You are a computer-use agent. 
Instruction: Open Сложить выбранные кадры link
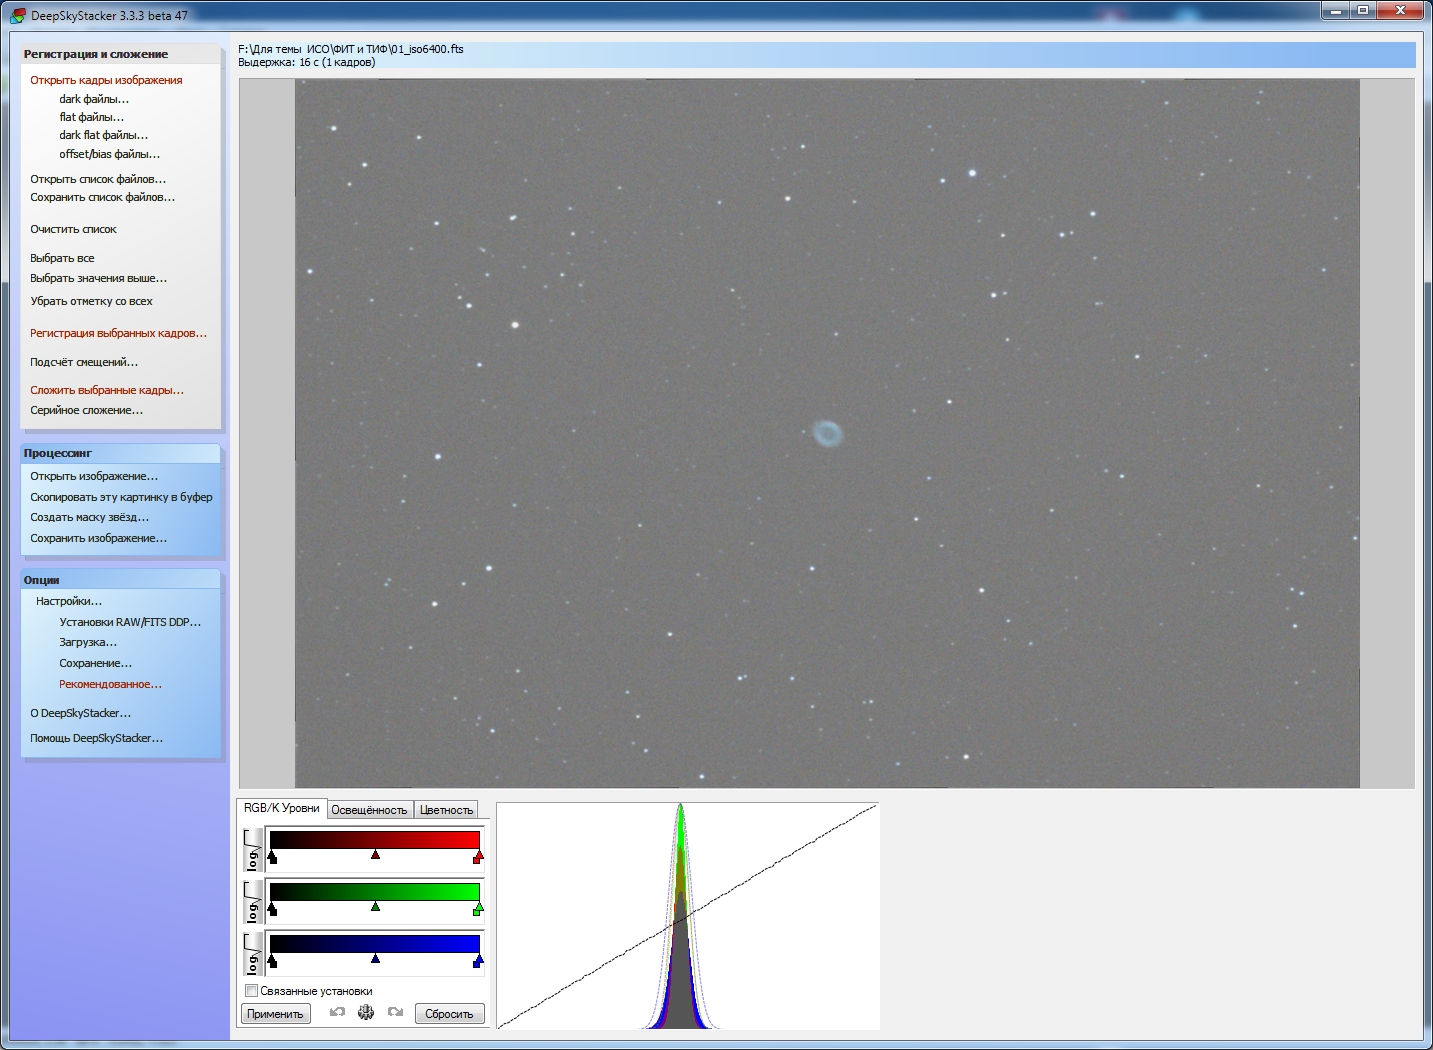(107, 390)
